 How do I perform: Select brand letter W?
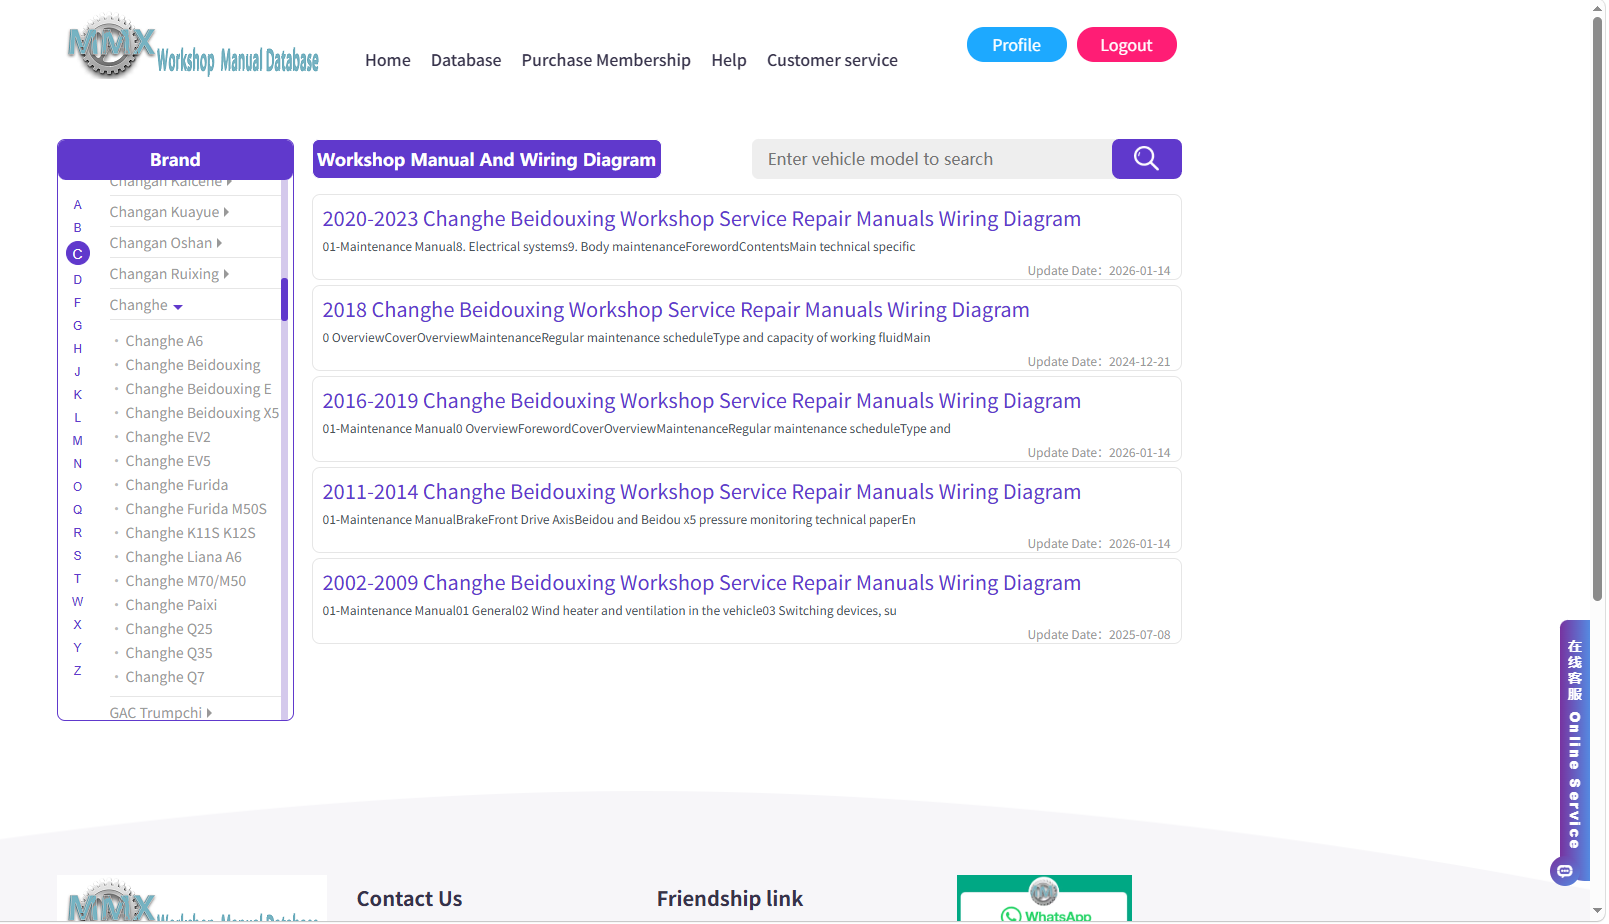tap(78, 602)
